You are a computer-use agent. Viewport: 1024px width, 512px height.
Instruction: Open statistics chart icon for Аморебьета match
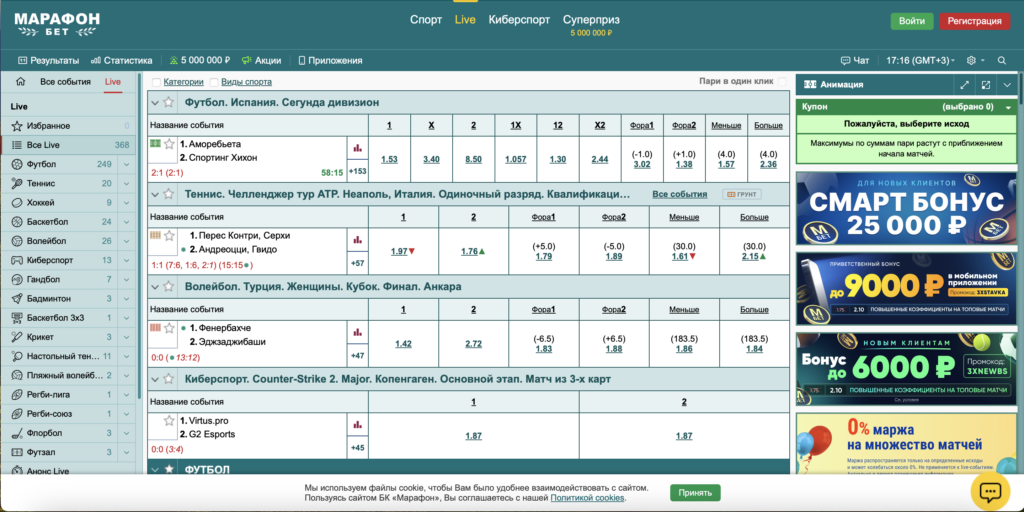tap(357, 148)
